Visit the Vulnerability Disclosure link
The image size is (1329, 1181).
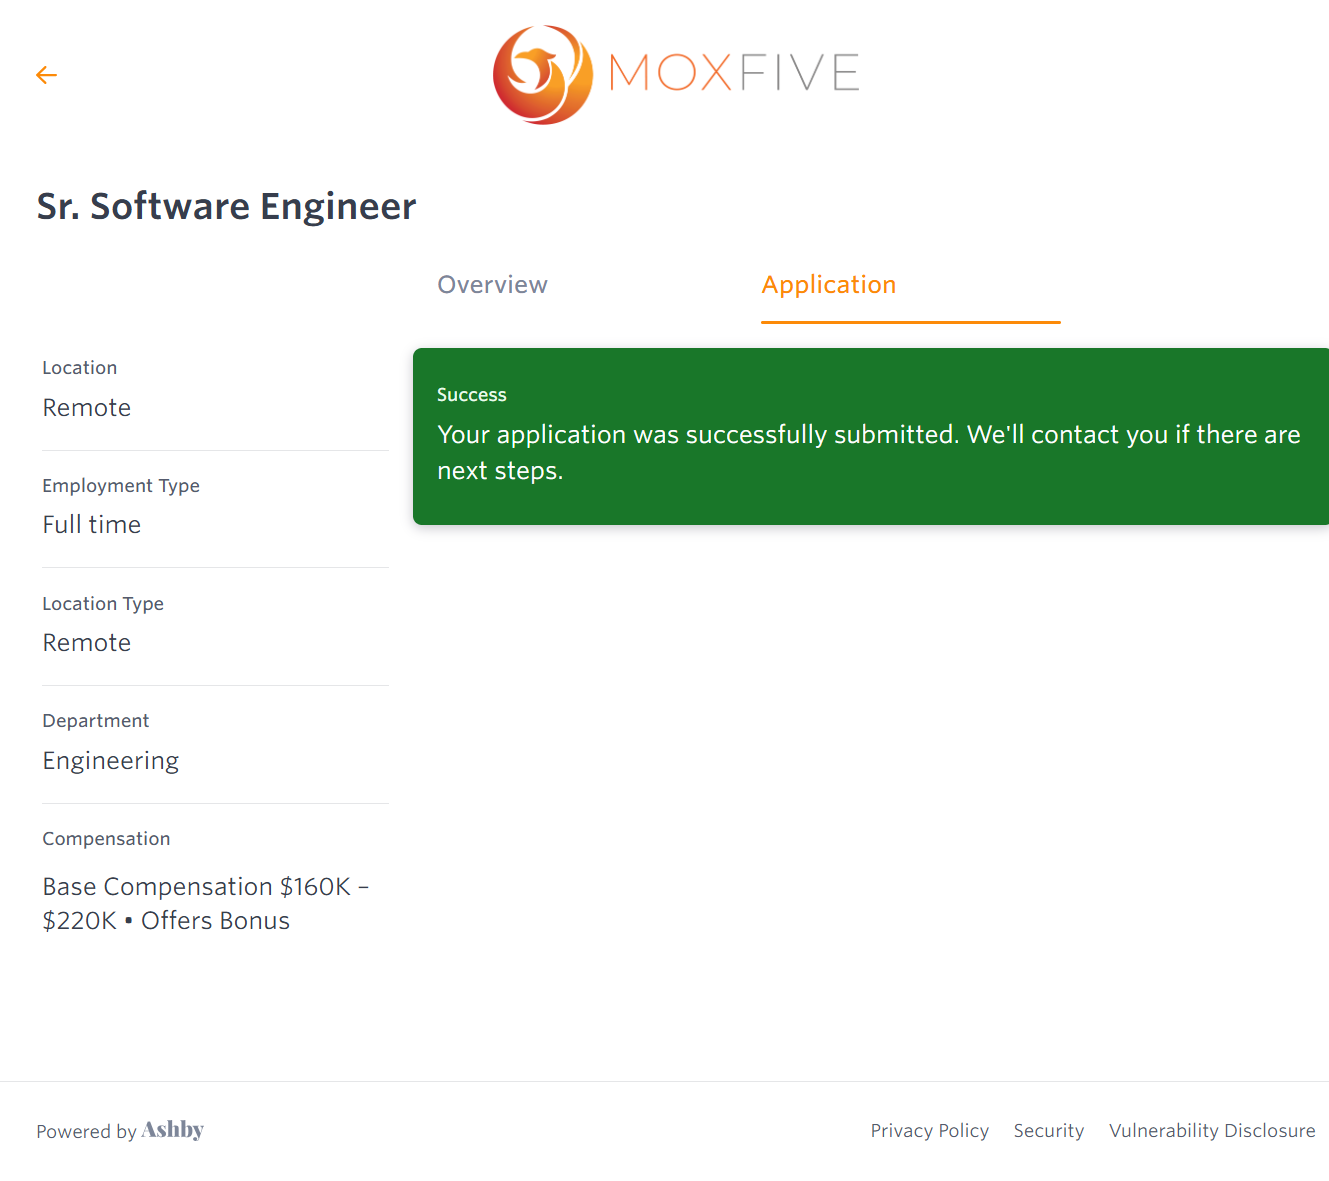(x=1211, y=1130)
